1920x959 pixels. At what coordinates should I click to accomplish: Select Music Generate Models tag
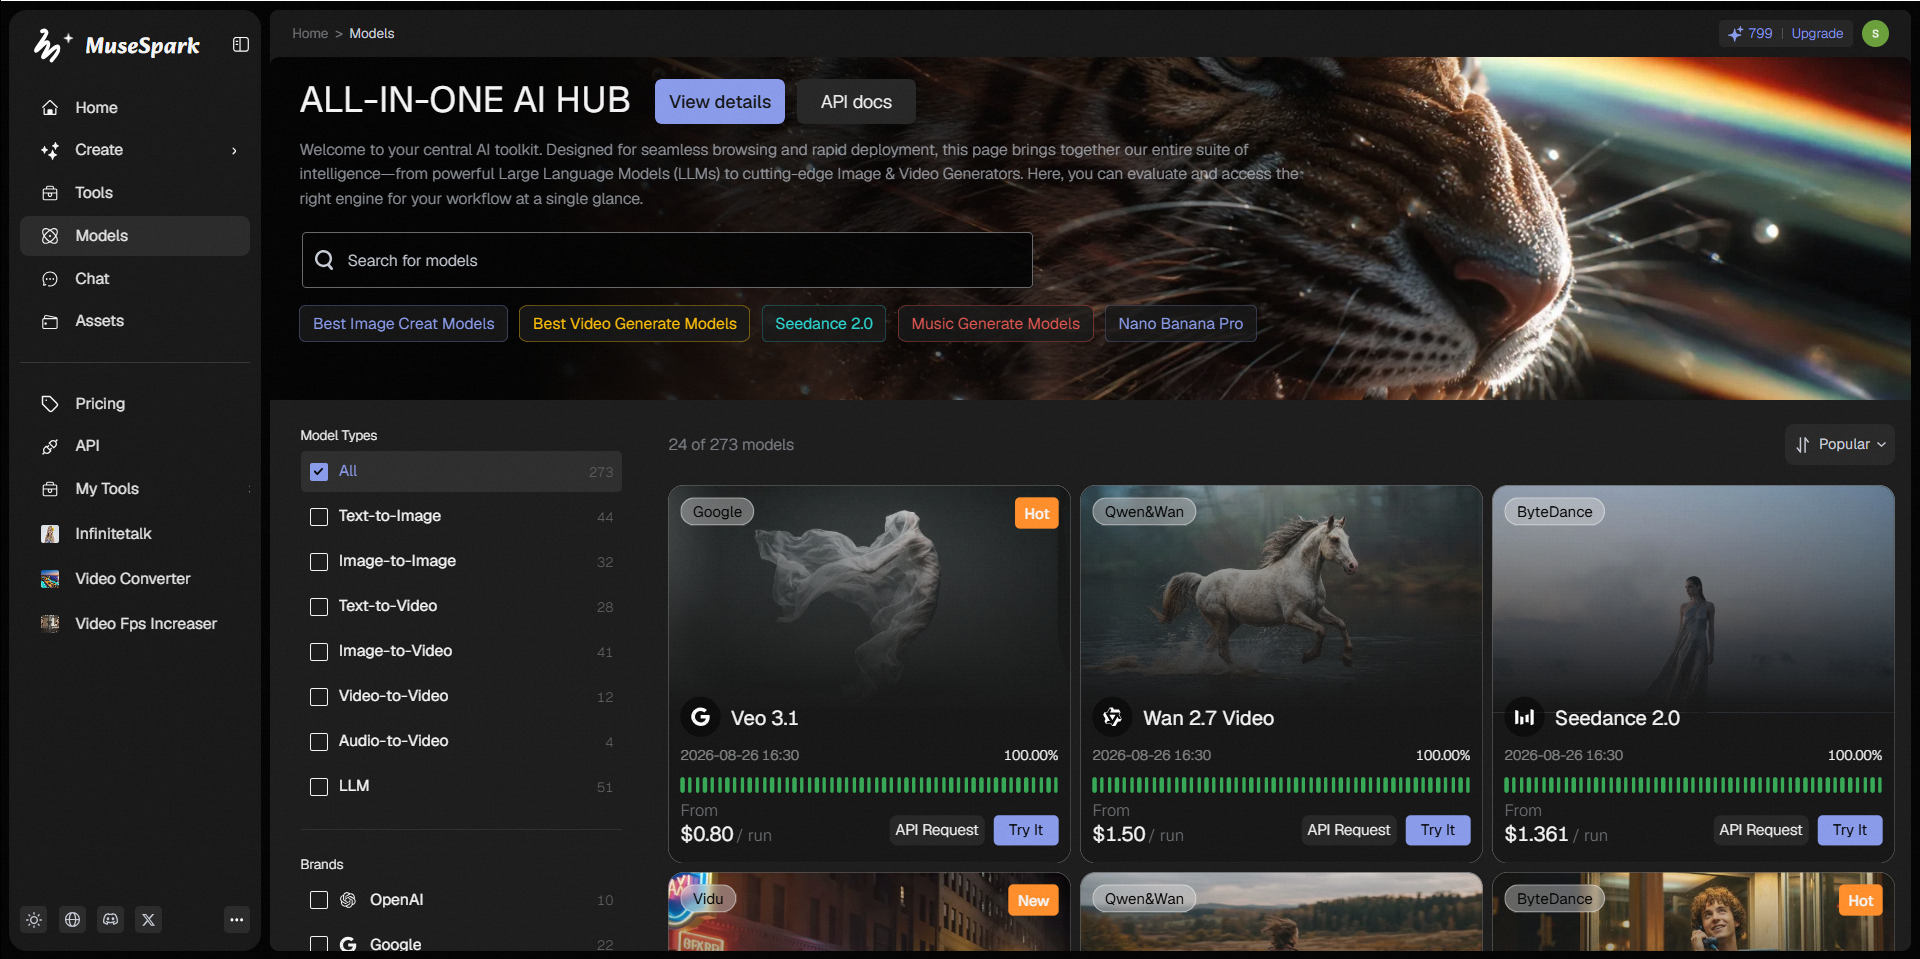[x=996, y=324]
